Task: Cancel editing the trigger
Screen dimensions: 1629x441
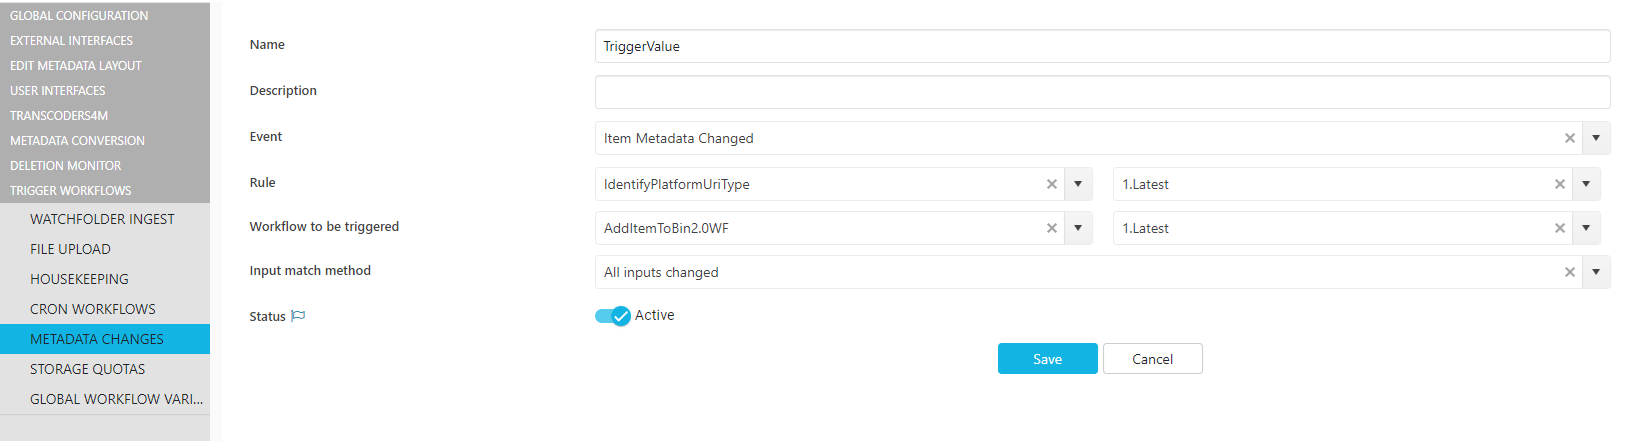Action: point(1152,359)
